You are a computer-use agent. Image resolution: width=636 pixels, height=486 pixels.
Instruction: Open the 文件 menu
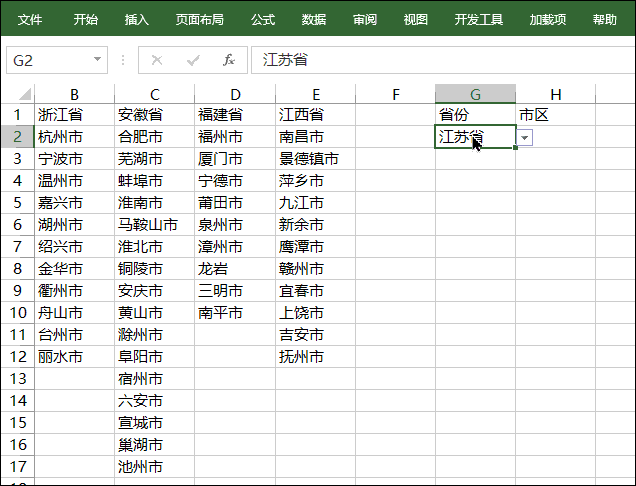point(30,19)
